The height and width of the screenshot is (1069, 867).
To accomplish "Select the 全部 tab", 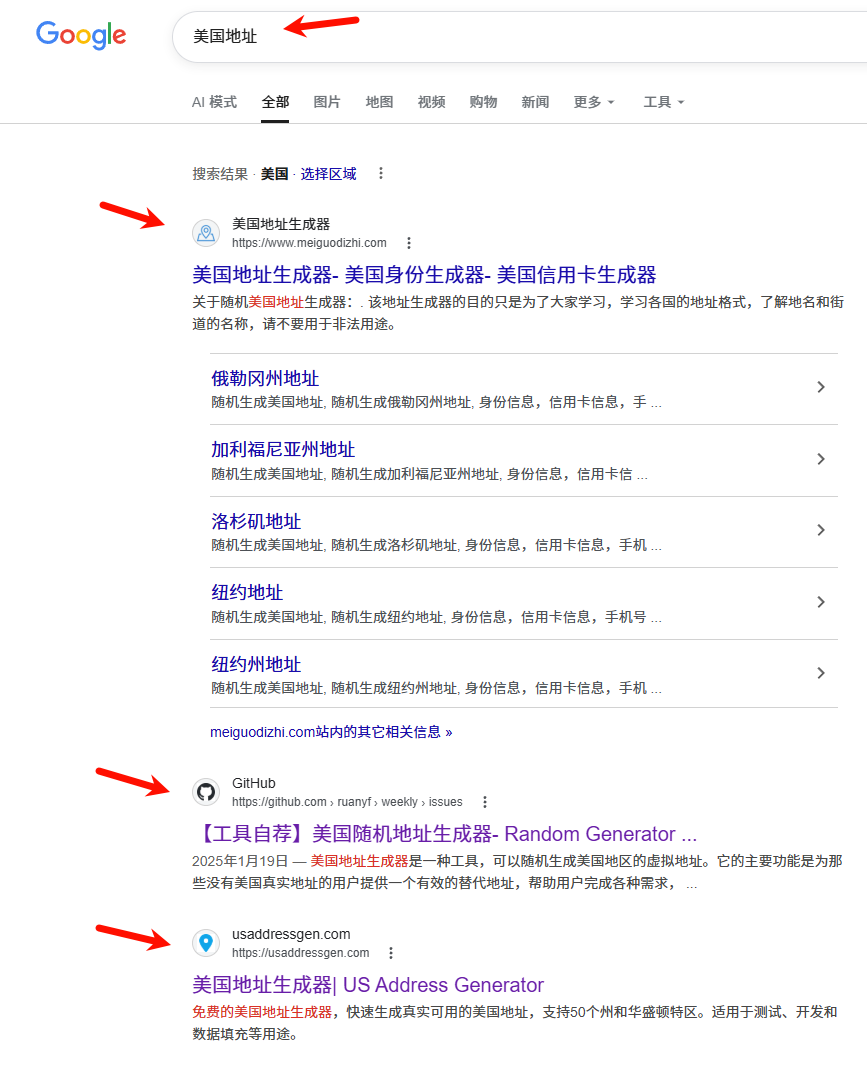I will tap(275, 102).
